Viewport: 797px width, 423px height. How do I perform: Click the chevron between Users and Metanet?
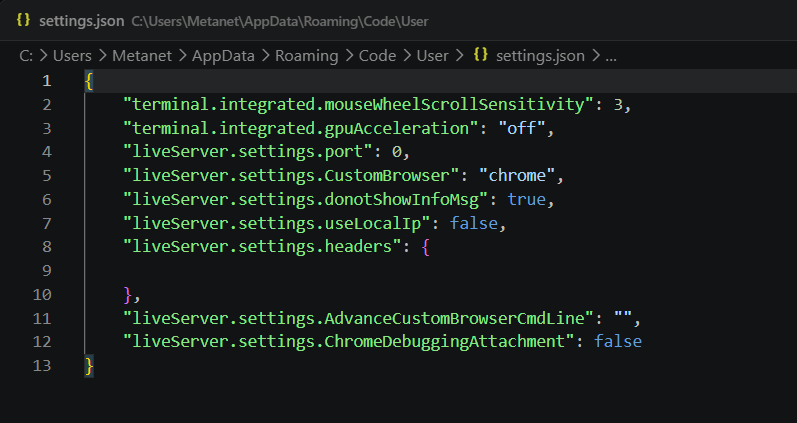point(102,55)
